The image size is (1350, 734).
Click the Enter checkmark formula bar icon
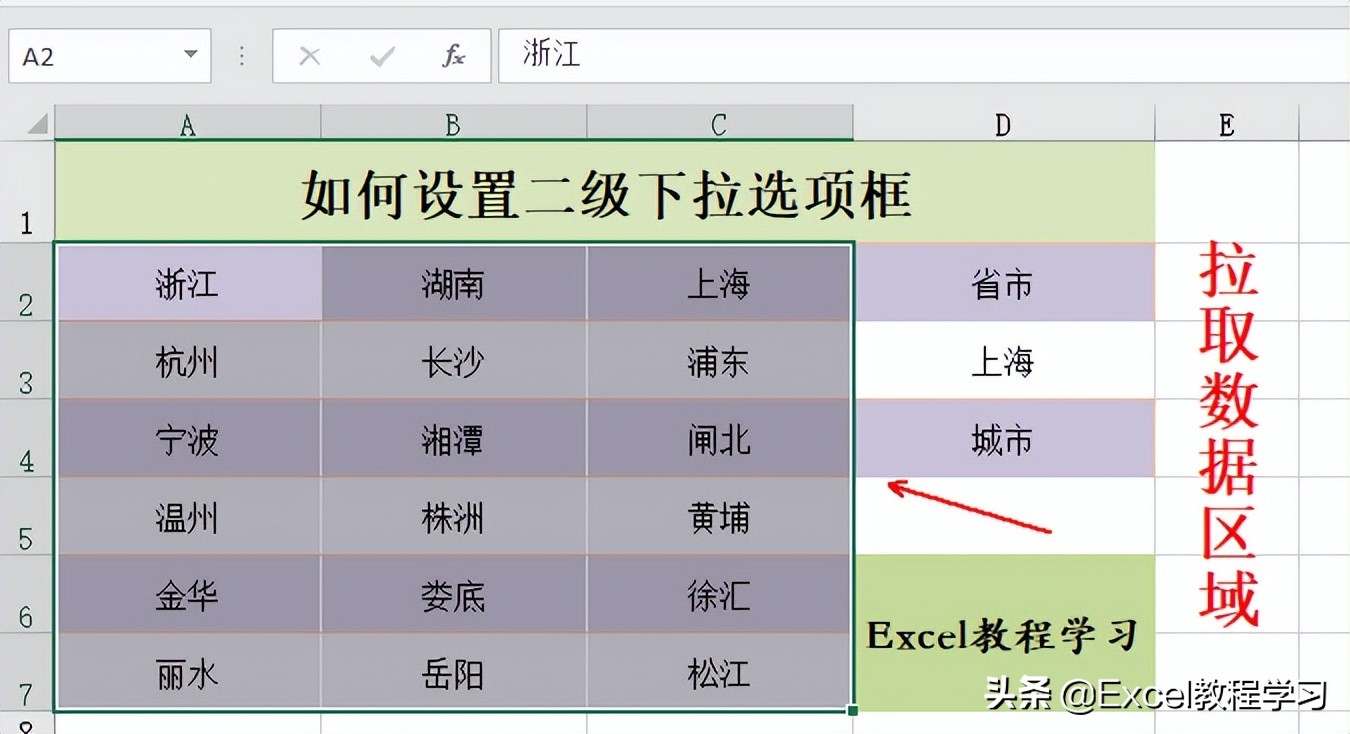point(382,56)
